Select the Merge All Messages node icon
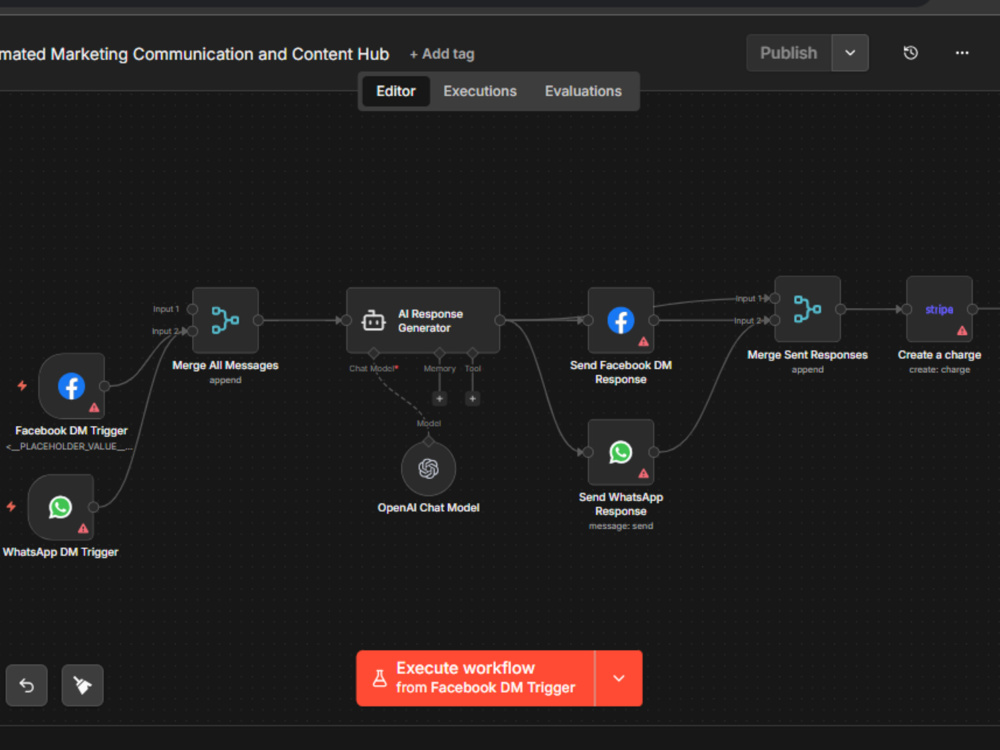1000x750 pixels. (x=225, y=320)
